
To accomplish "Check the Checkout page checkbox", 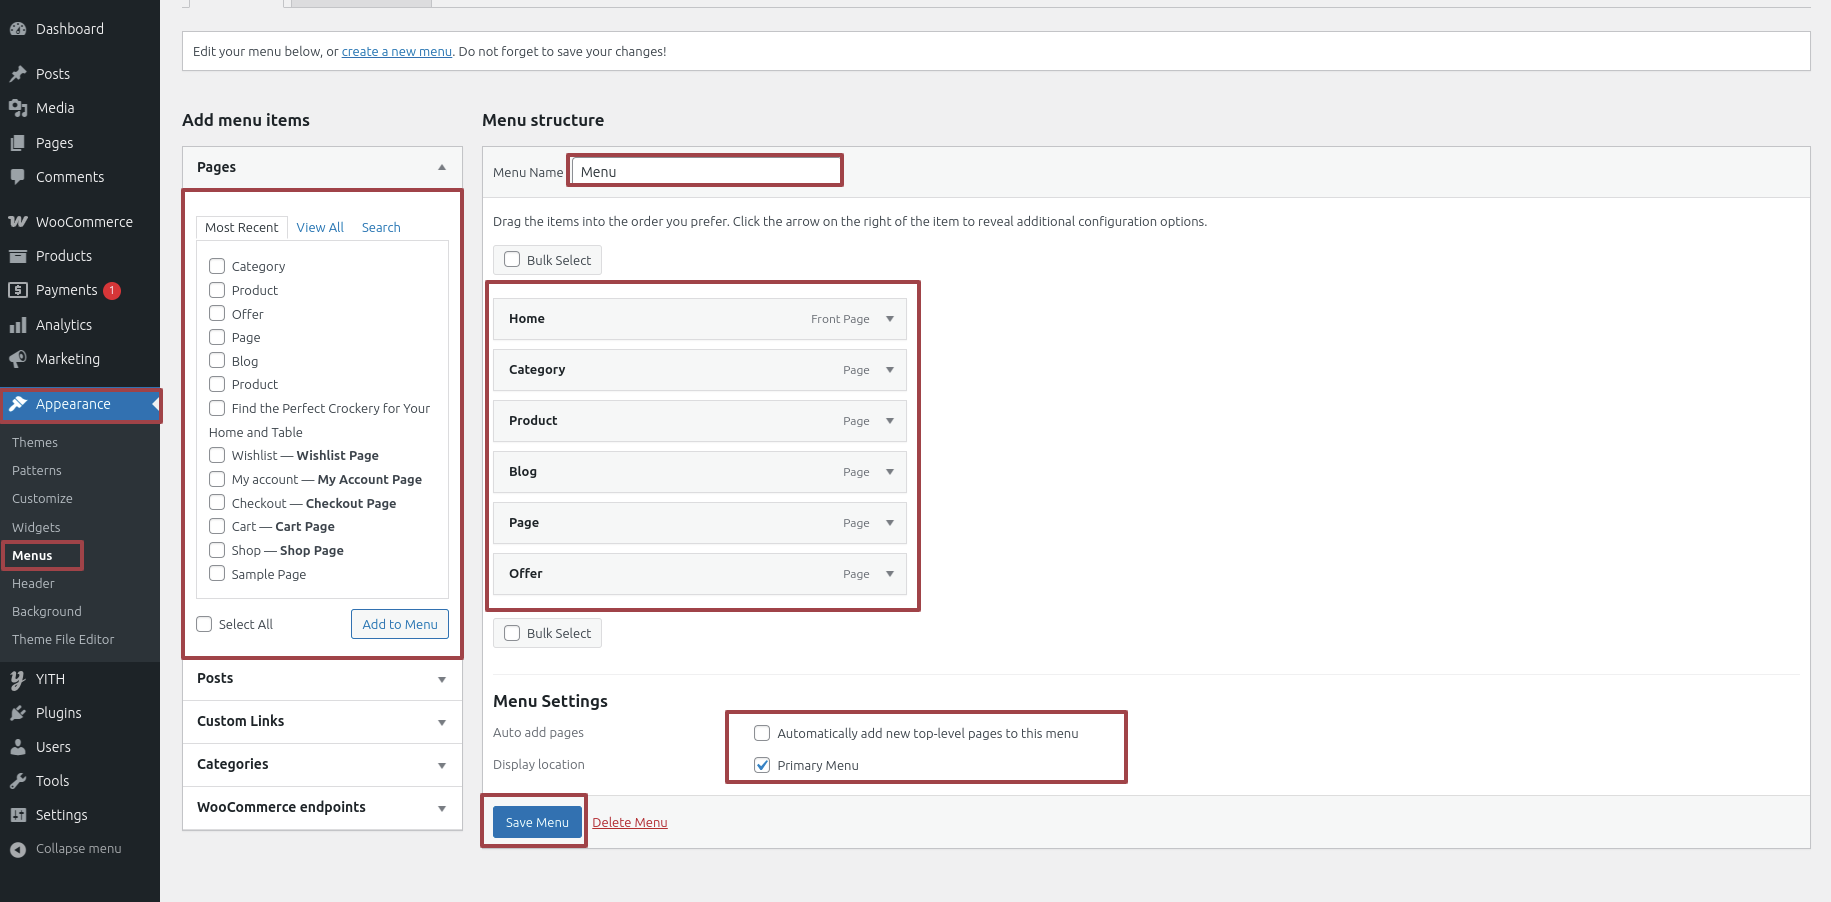I will [x=217, y=502].
